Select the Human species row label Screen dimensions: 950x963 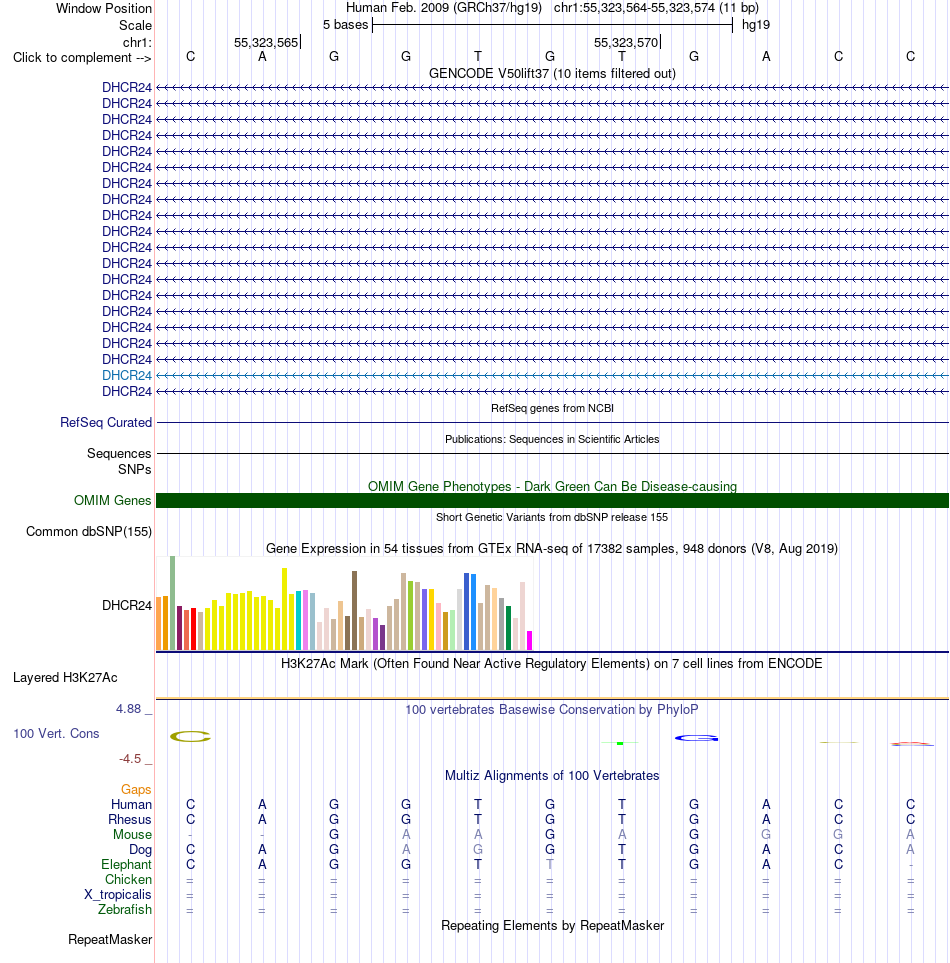point(131,805)
